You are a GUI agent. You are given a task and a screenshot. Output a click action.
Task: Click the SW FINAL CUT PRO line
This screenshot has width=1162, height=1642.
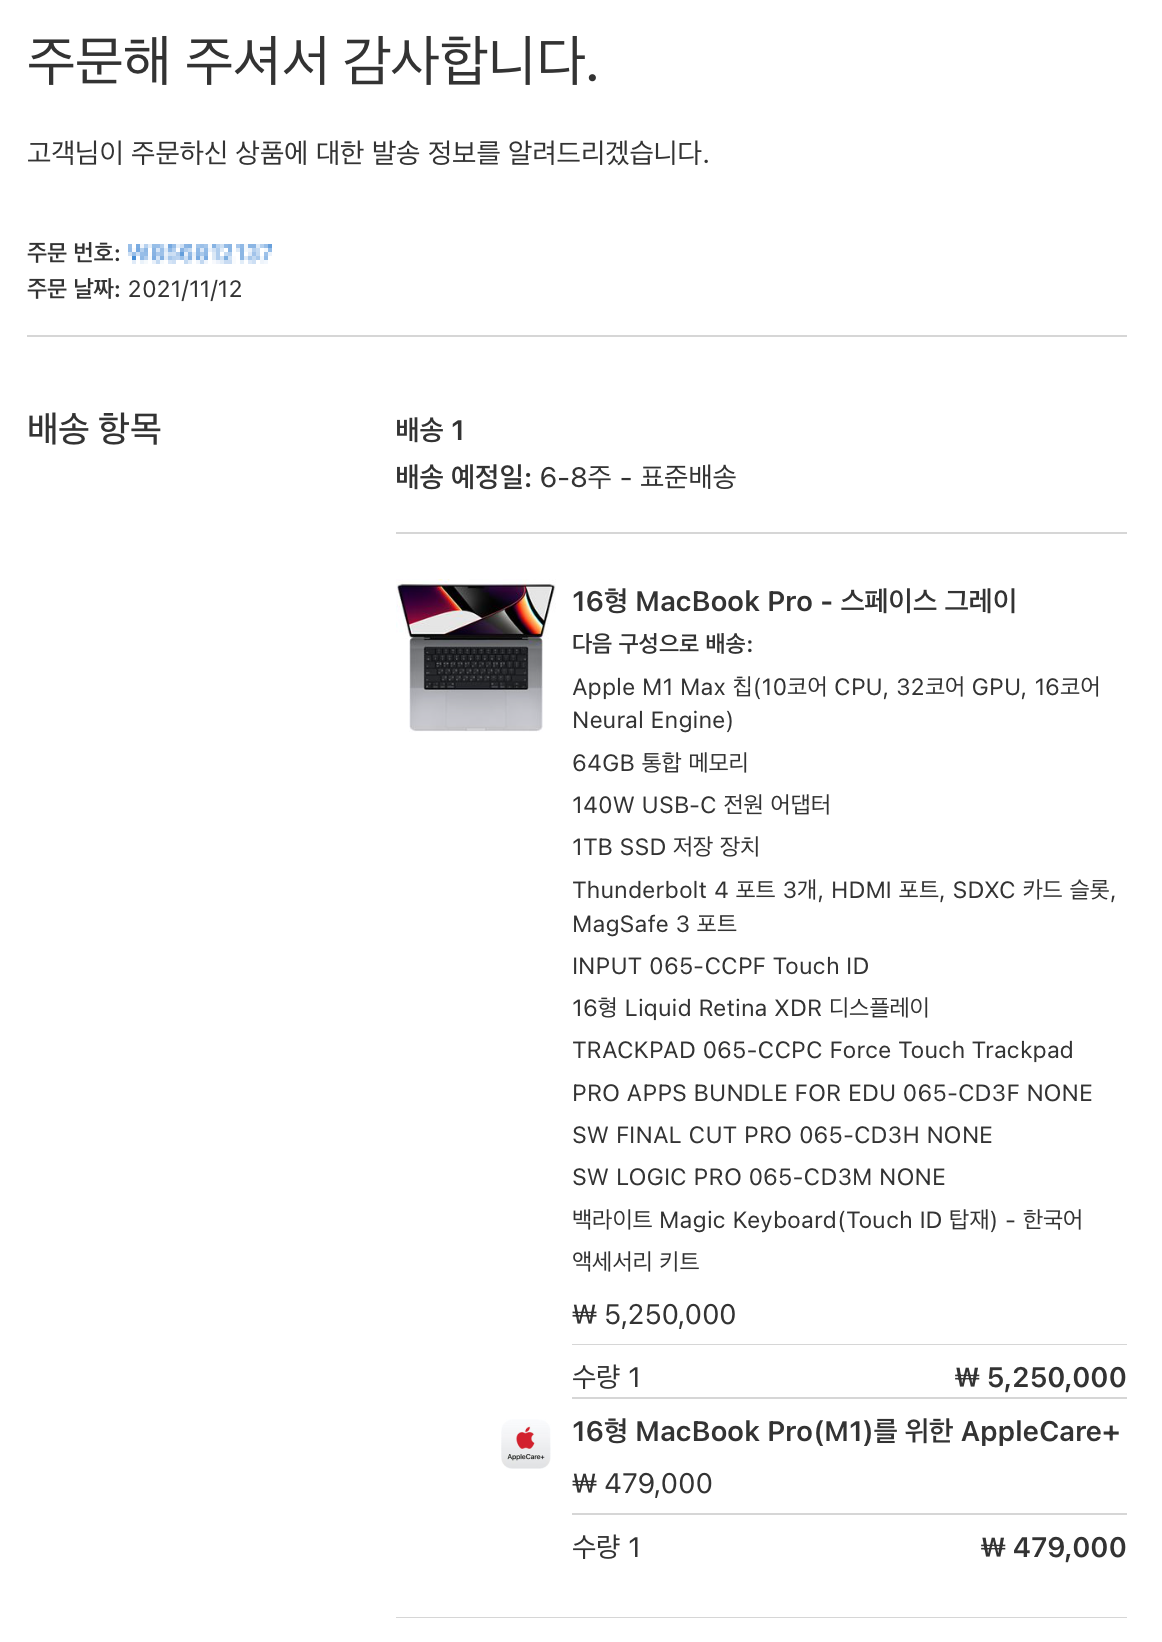point(782,1135)
